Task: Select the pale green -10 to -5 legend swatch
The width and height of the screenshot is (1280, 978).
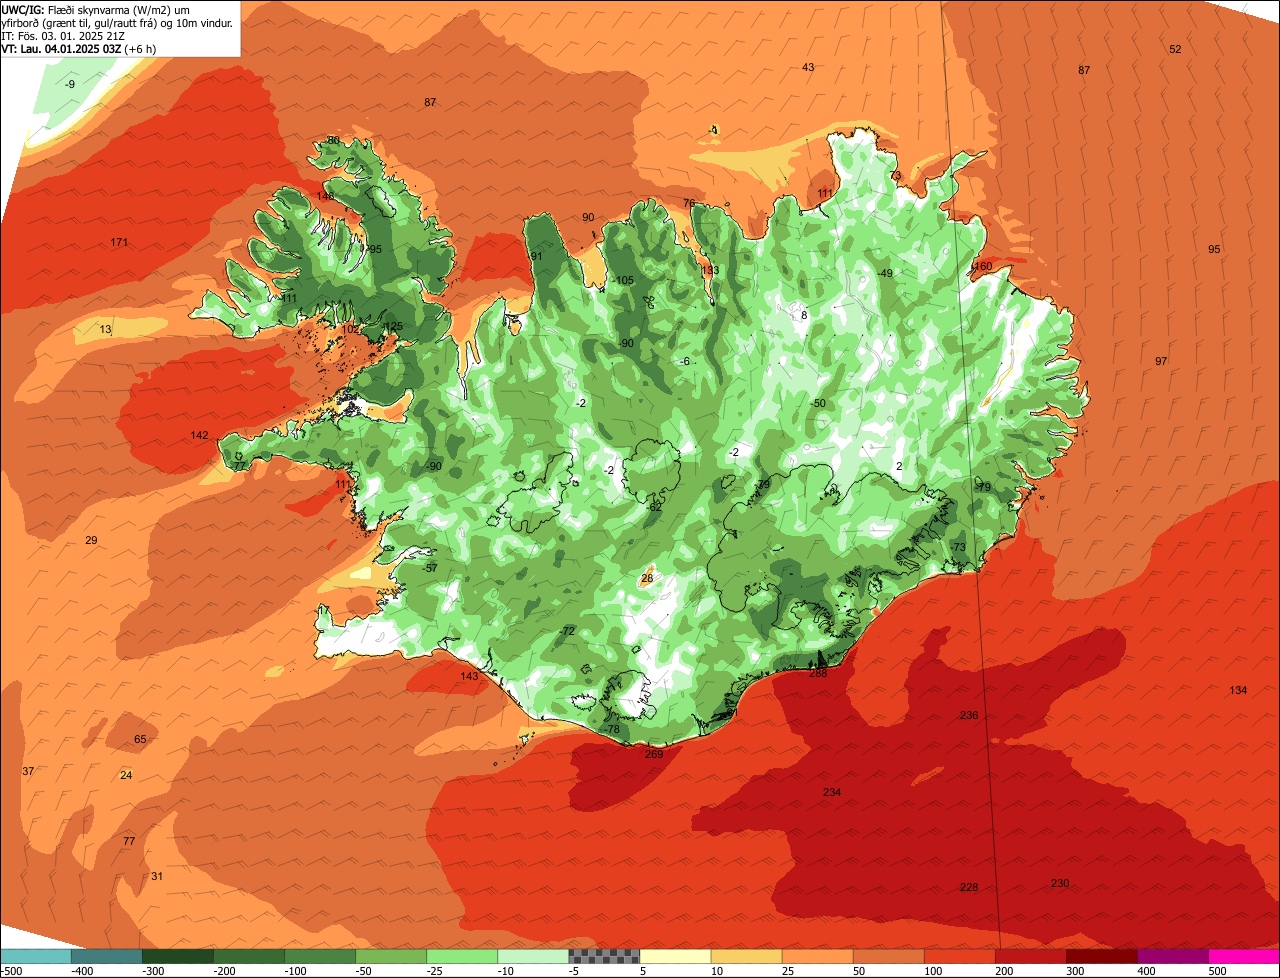Action: coord(533,956)
